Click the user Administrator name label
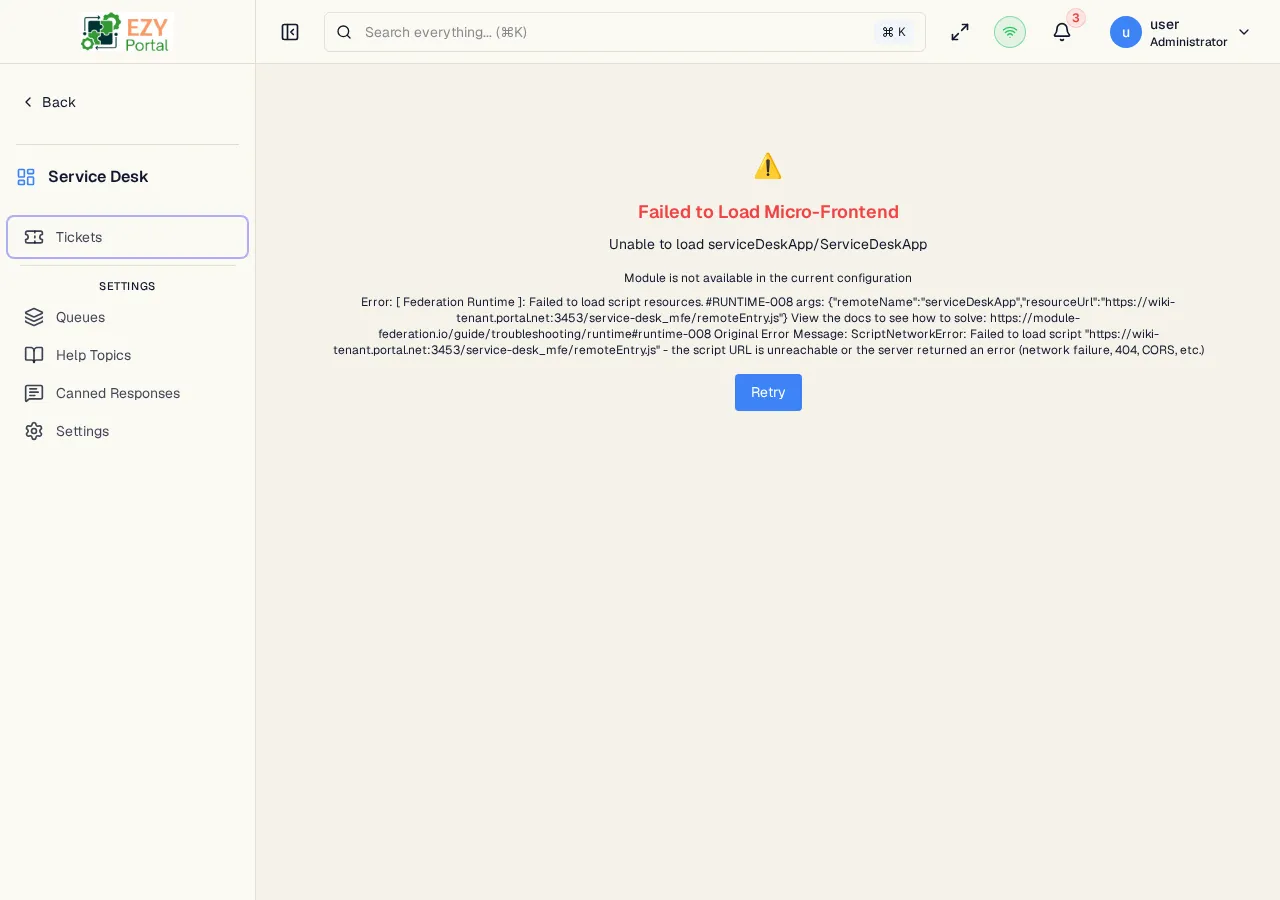Viewport: 1280px width, 900px height. click(1188, 32)
